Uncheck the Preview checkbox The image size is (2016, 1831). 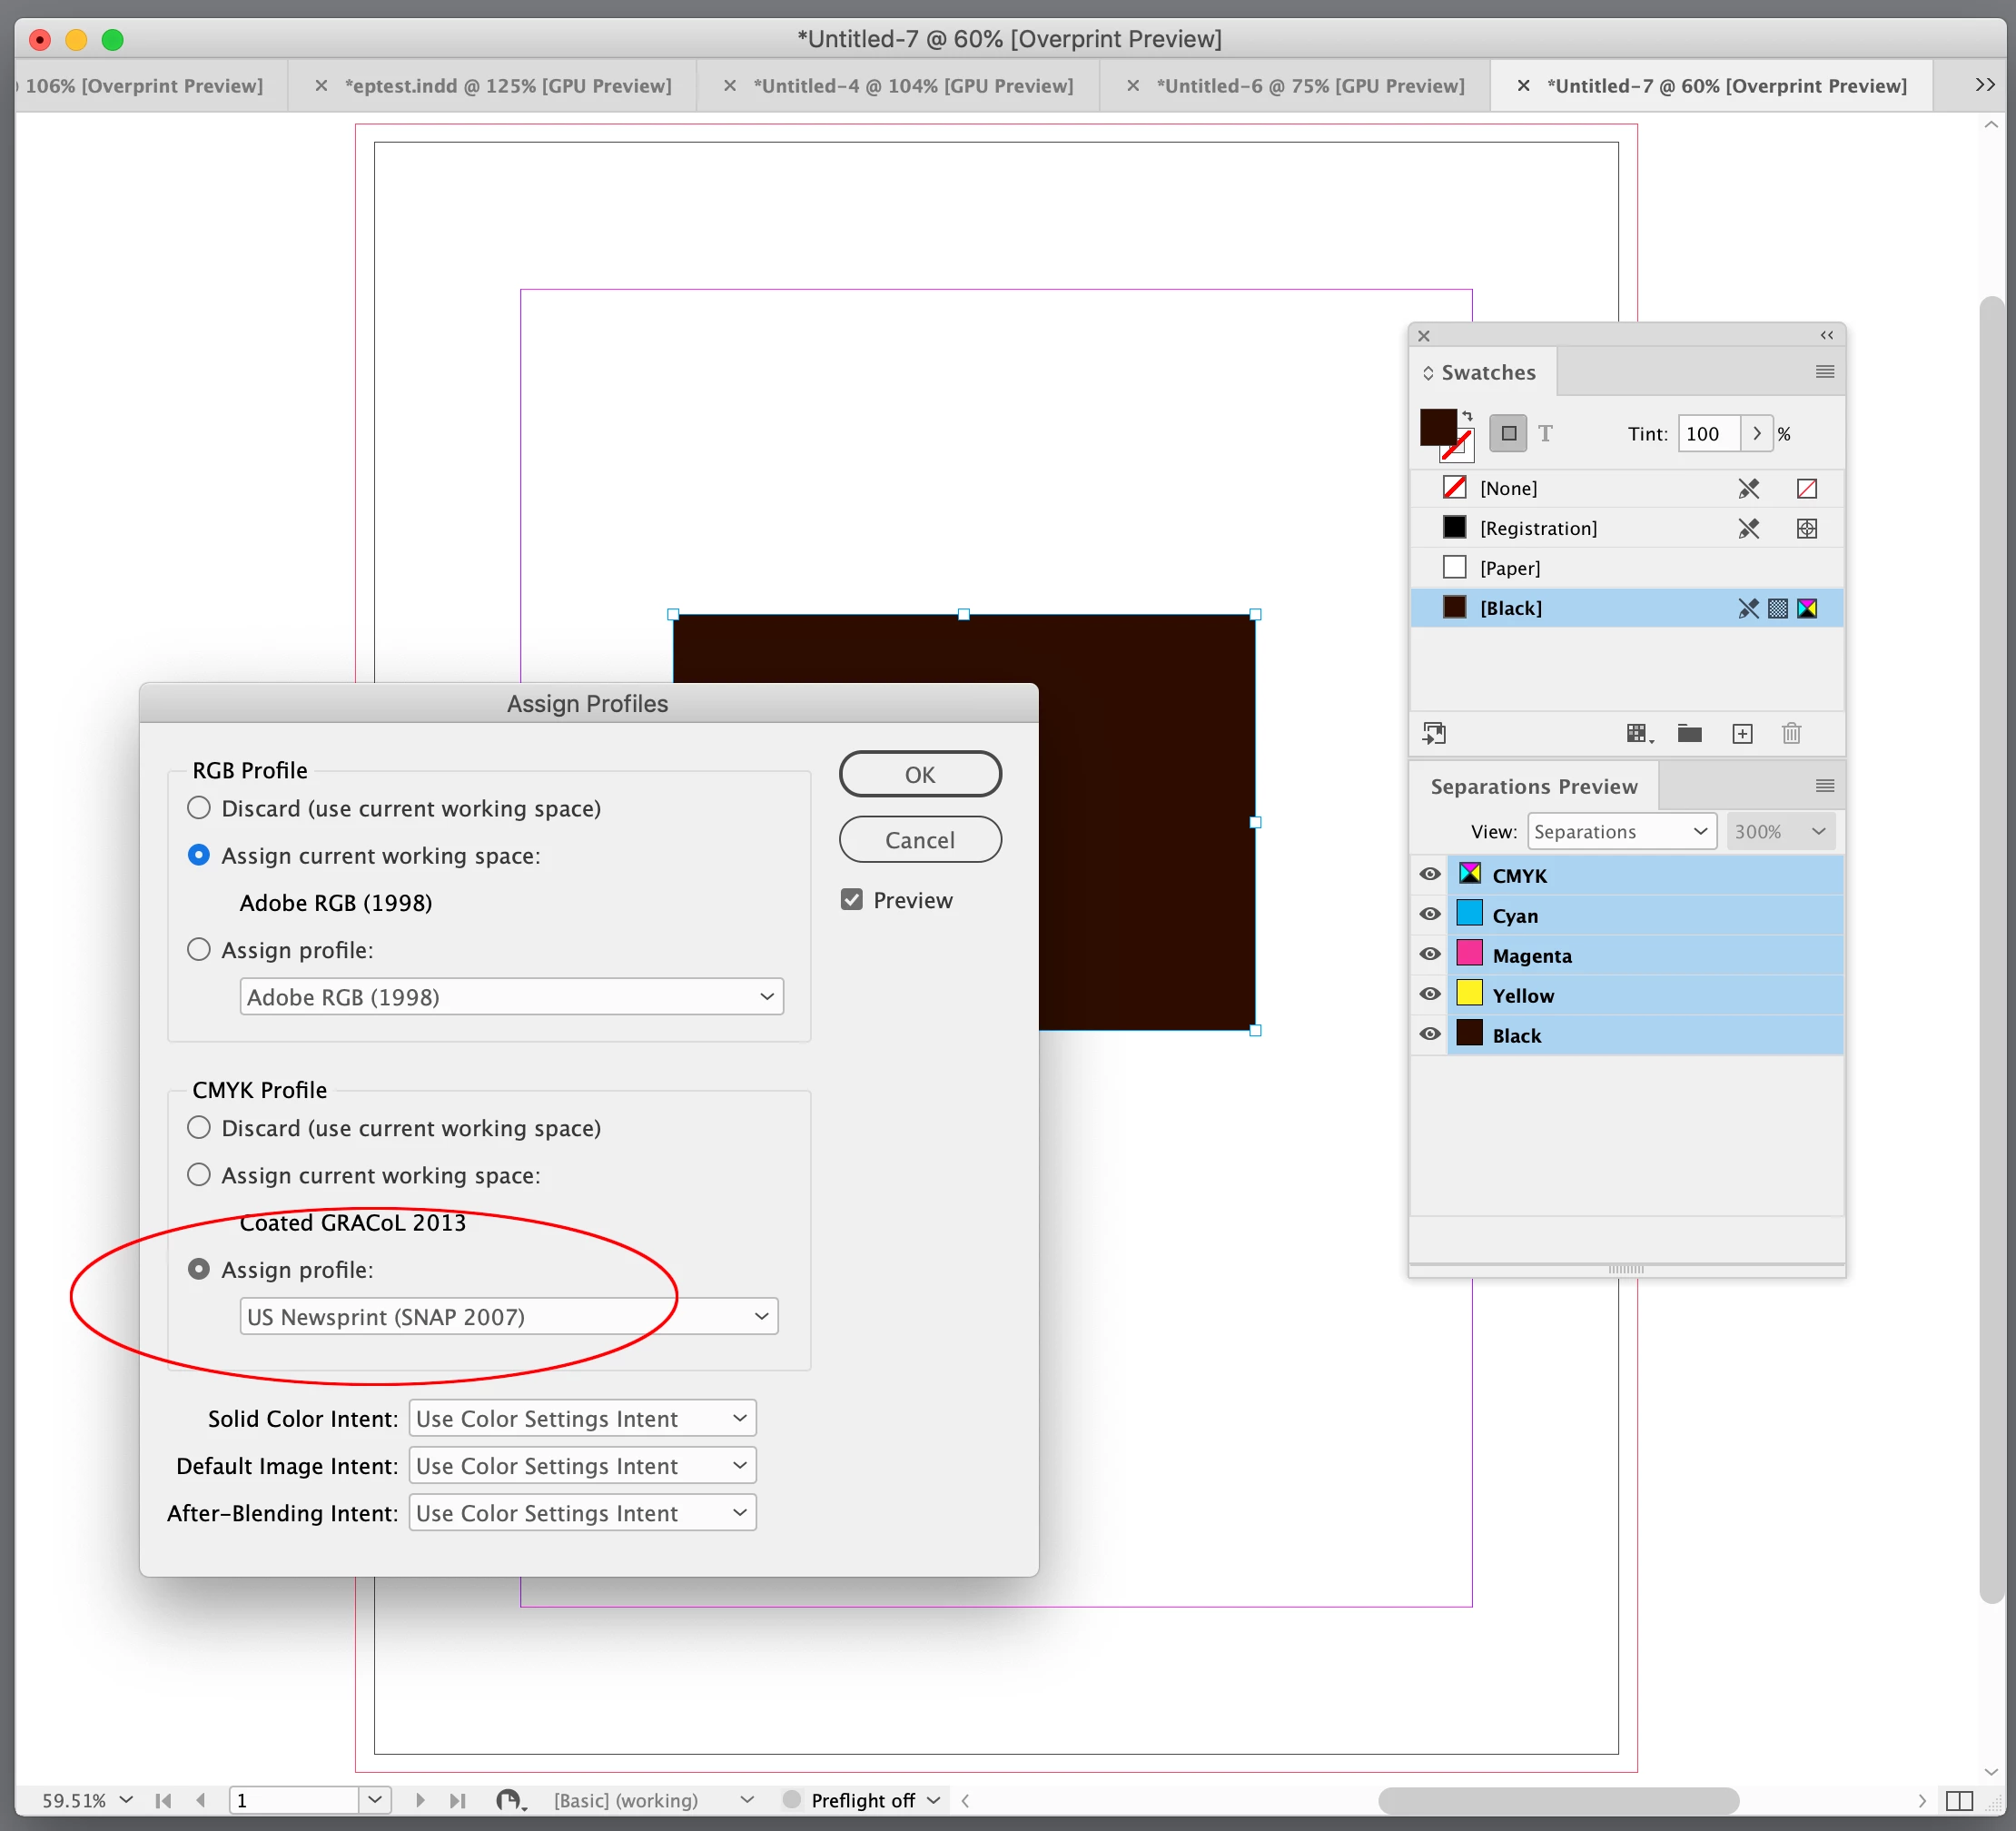(852, 900)
